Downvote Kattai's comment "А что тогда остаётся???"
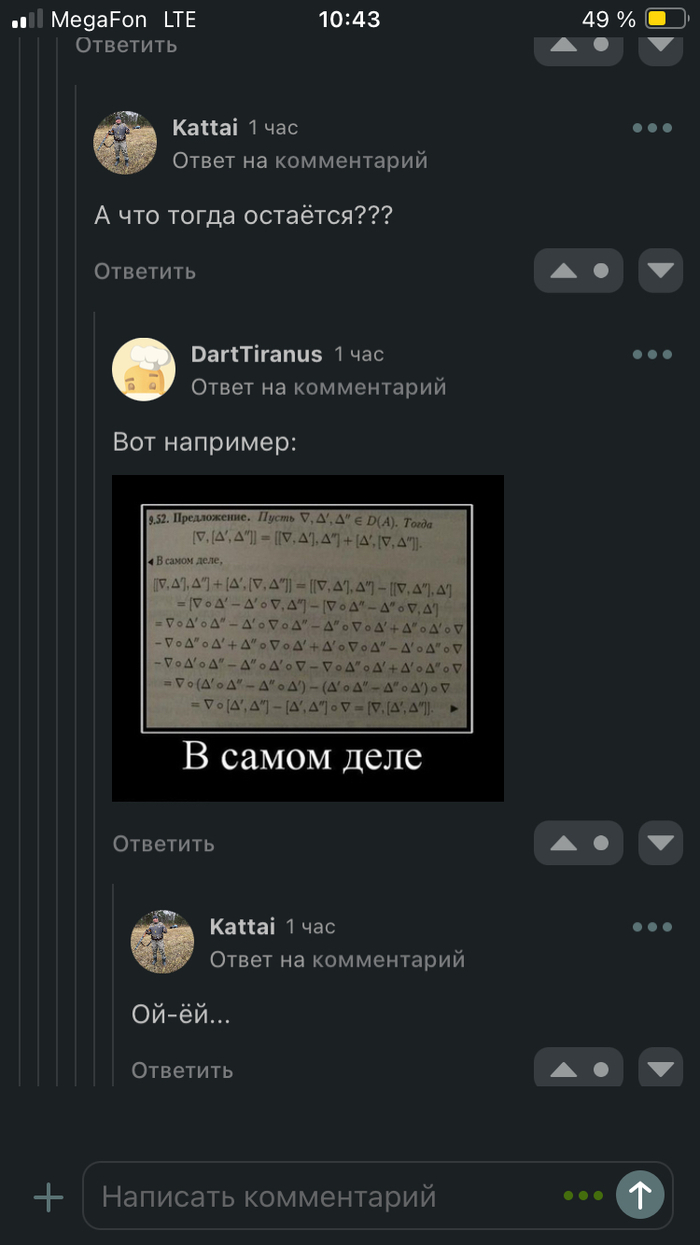The height and width of the screenshot is (1245, 700). (660, 271)
